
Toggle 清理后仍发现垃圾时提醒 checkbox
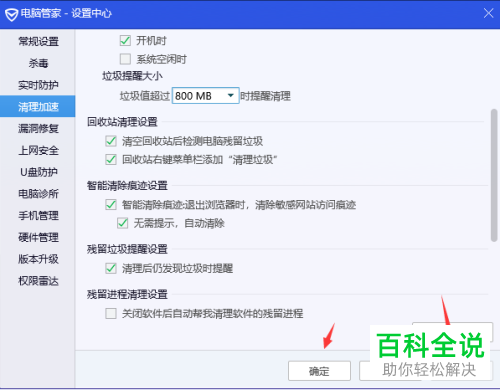tap(111, 268)
